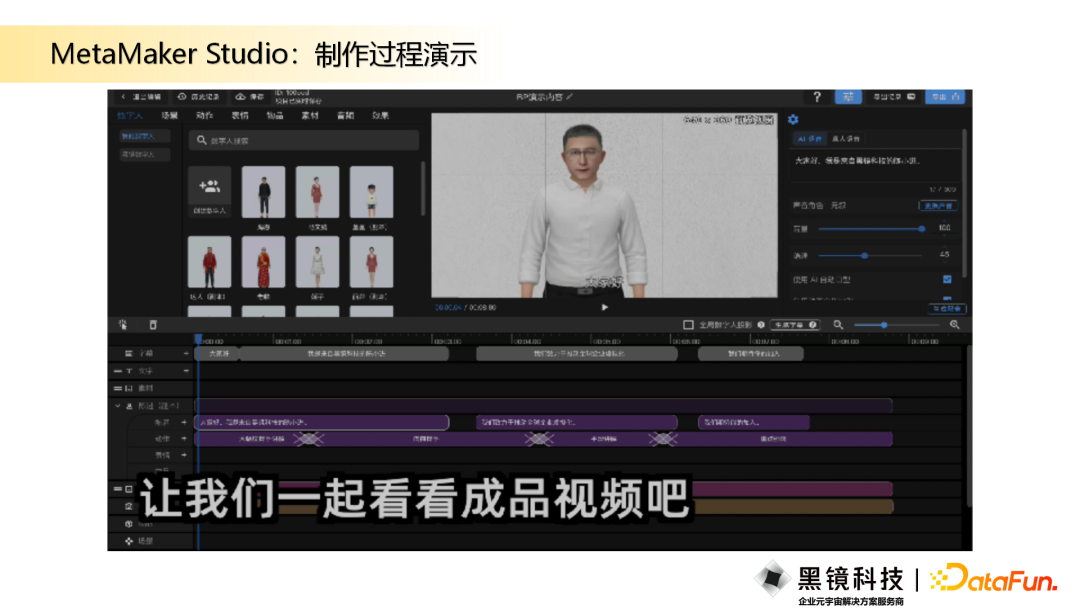Zoom out the timeline with left magnifier

(838, 325)
